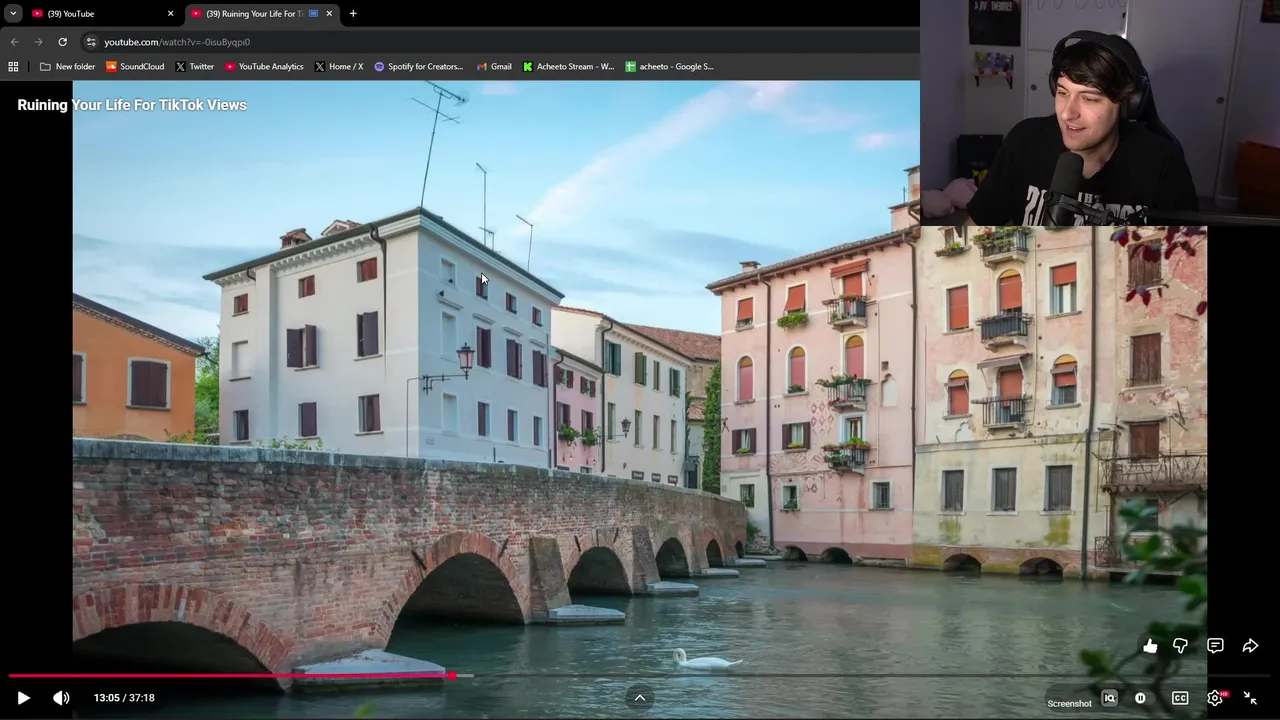Dislike the video with thumbs down
Viewport: 1280px width, 720px height.
pos(1181,646)
